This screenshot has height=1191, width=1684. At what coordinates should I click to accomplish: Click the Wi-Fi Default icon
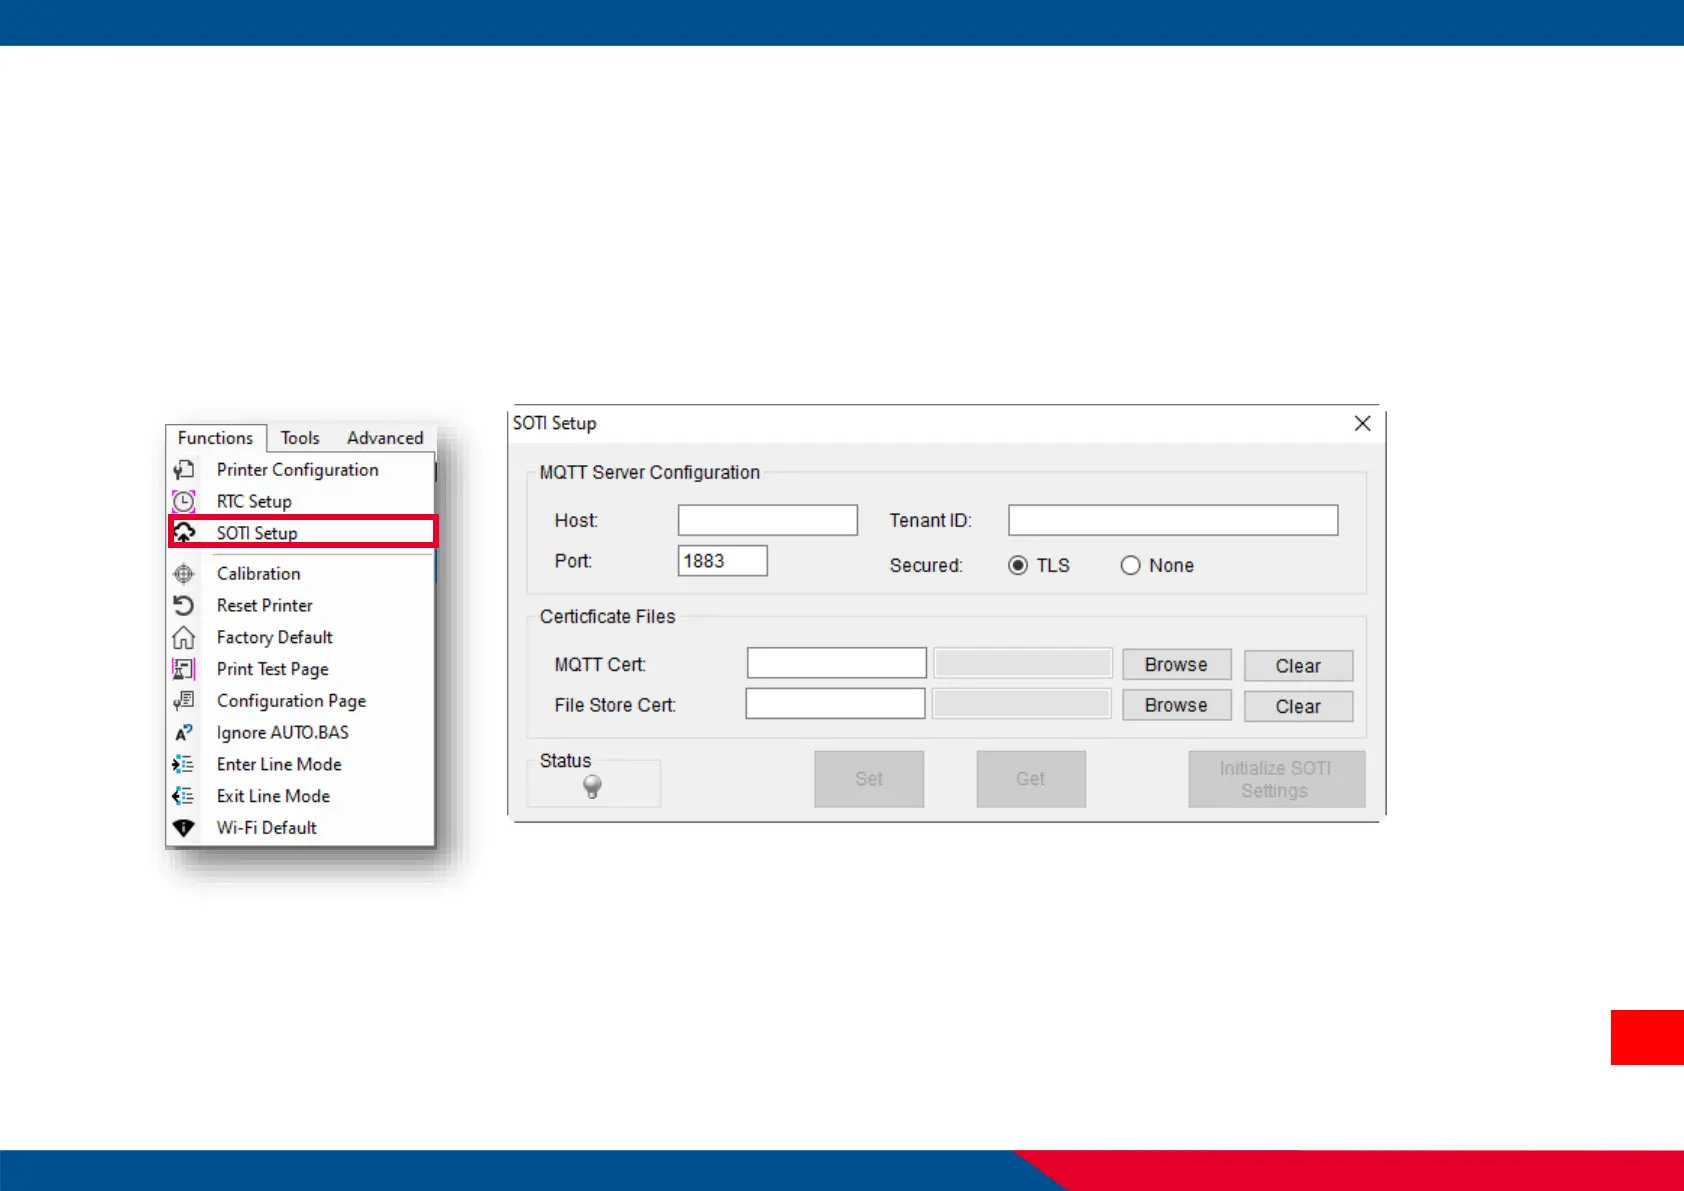(x=184, y=828)
